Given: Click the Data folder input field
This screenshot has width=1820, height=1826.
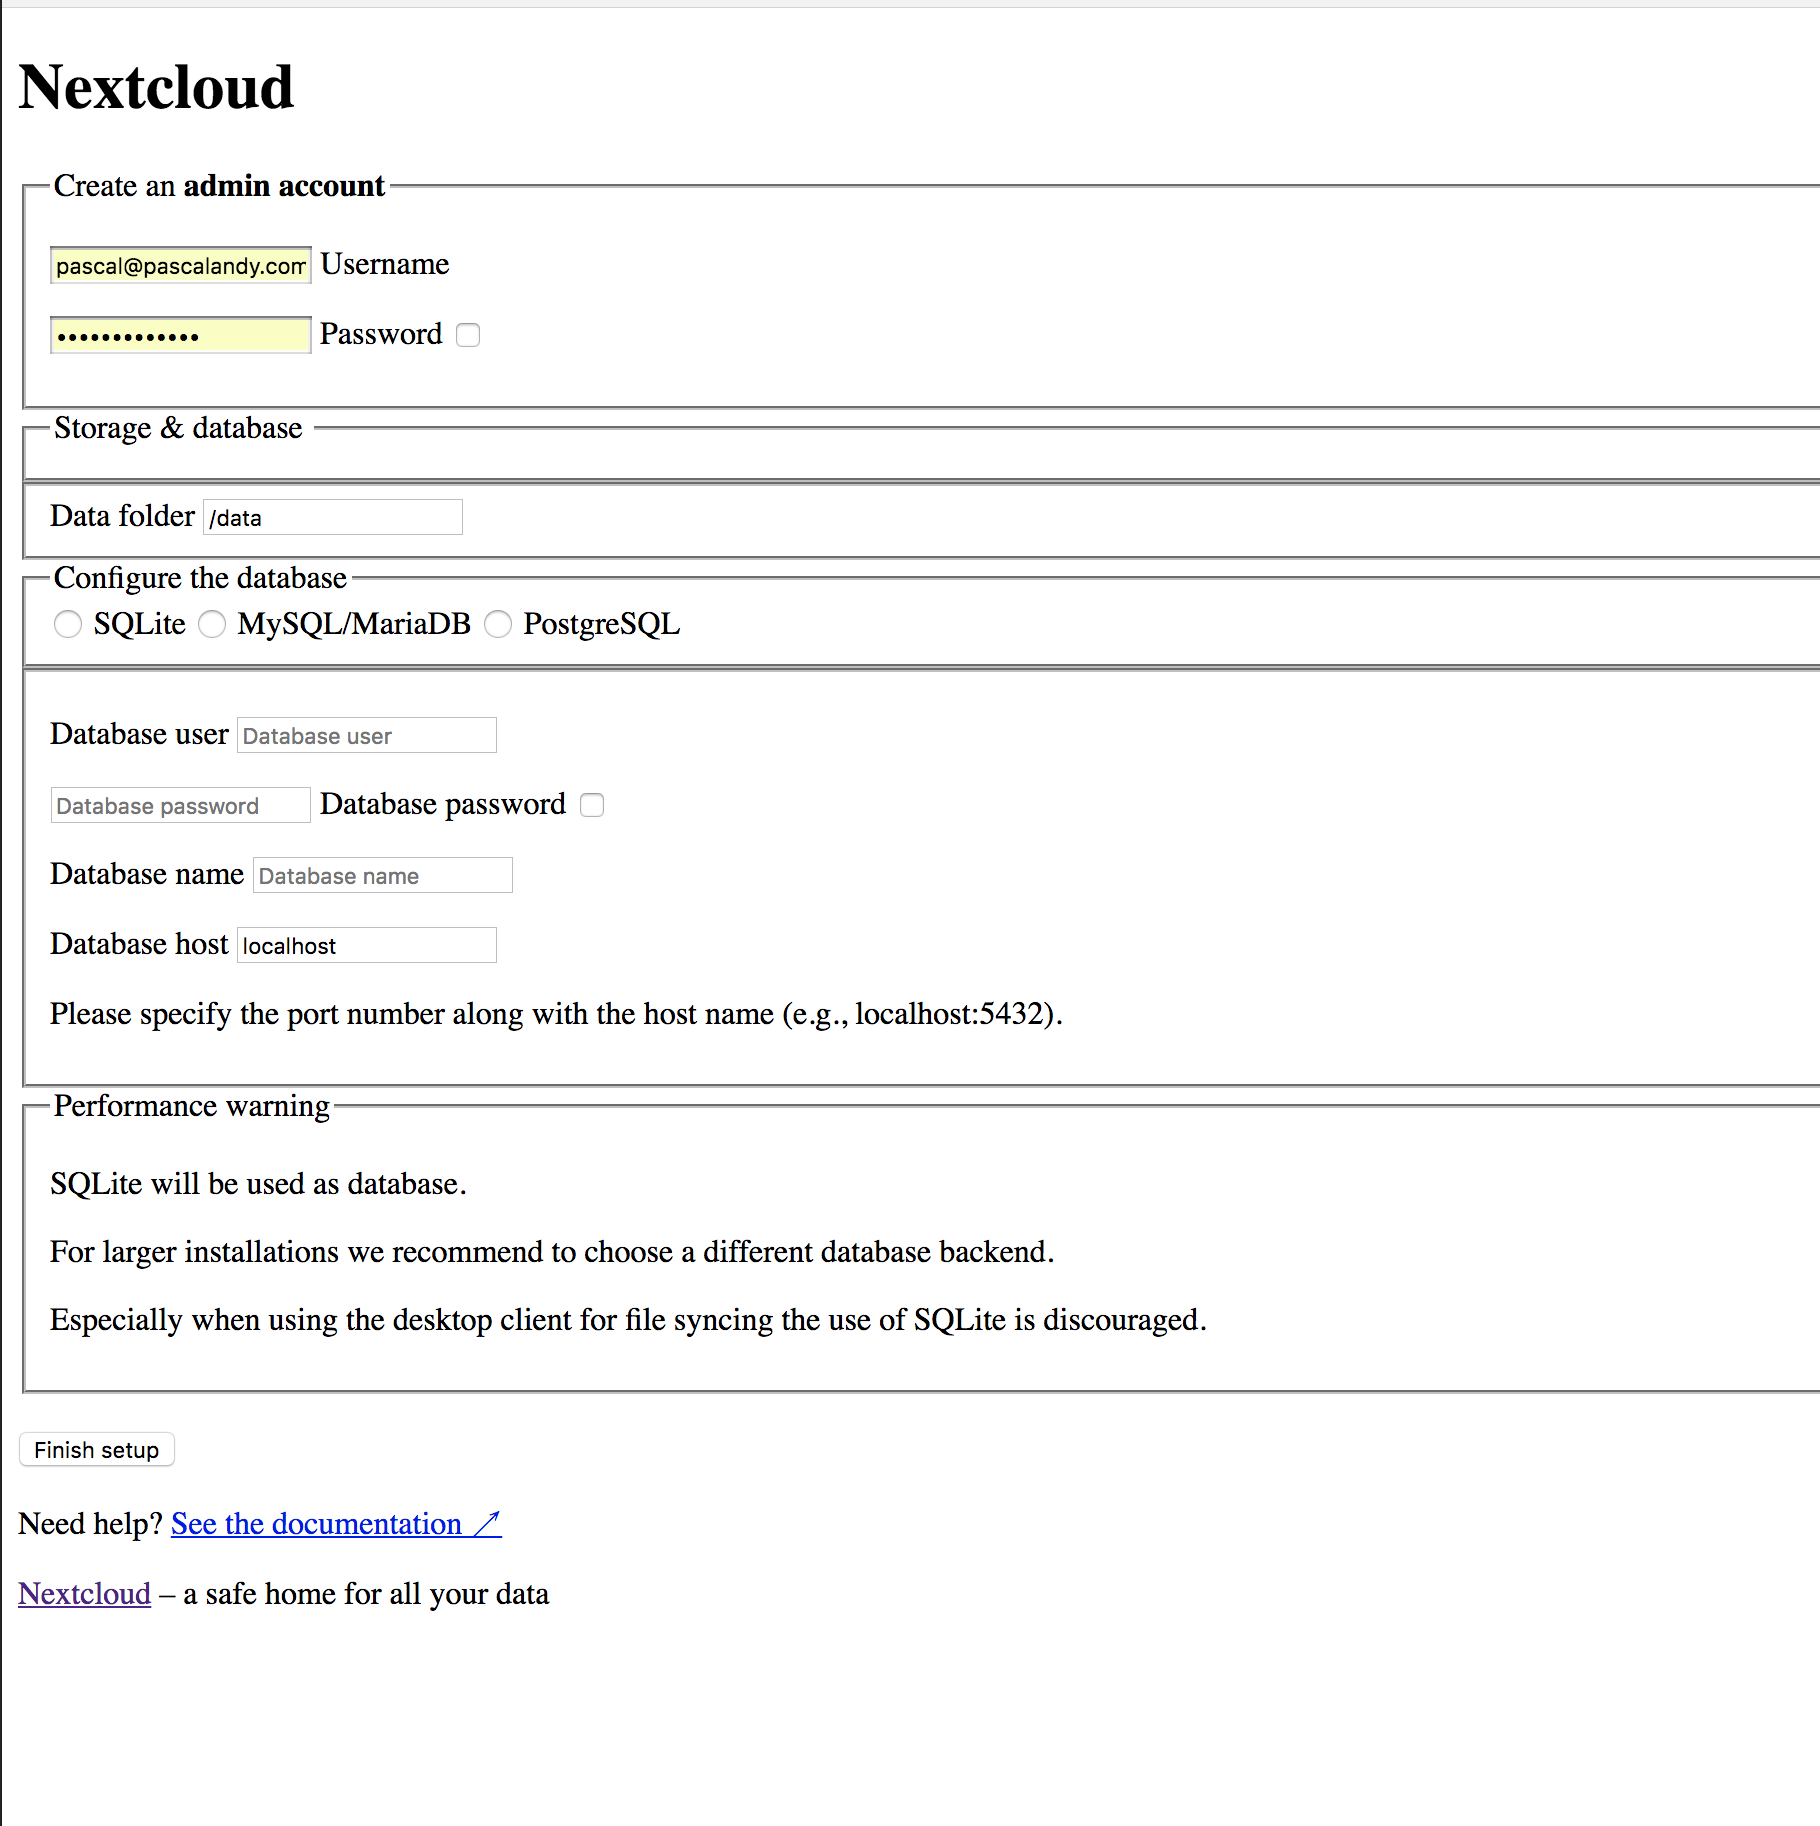Looking at the screenshot, I should click(x=333, y=517).
